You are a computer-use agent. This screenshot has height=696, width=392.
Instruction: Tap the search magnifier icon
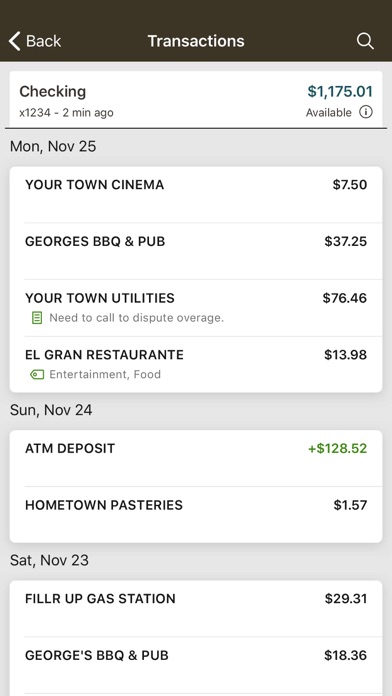tap(365, 41)
